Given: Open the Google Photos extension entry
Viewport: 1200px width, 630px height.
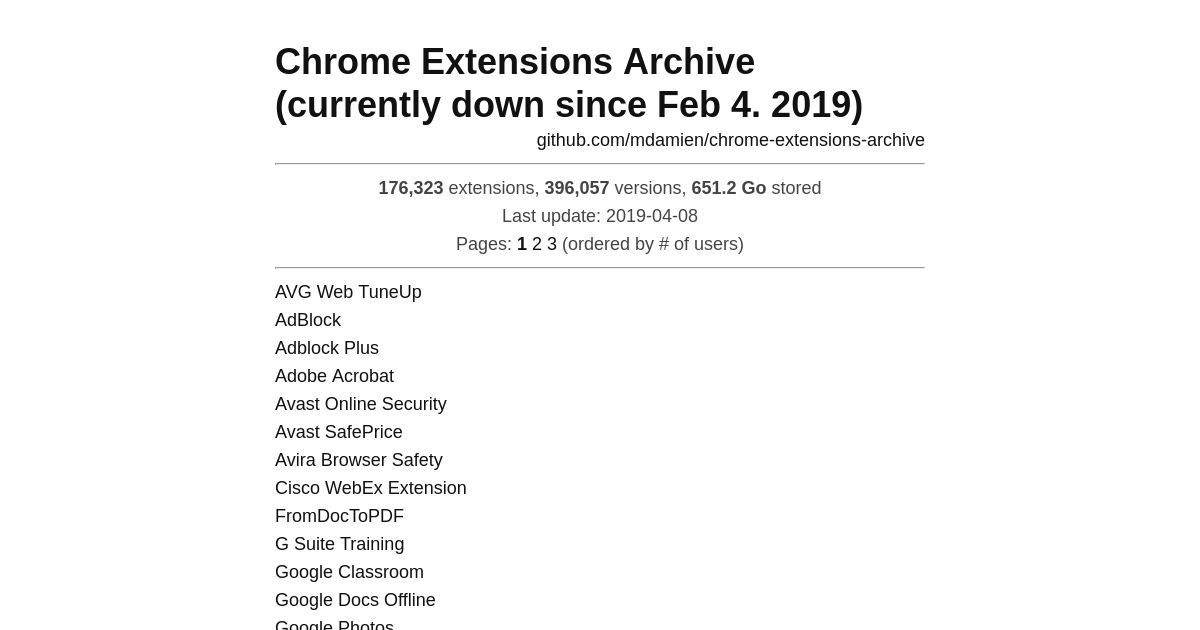Looking at the screenshot, I should click(x=334, y=624).
